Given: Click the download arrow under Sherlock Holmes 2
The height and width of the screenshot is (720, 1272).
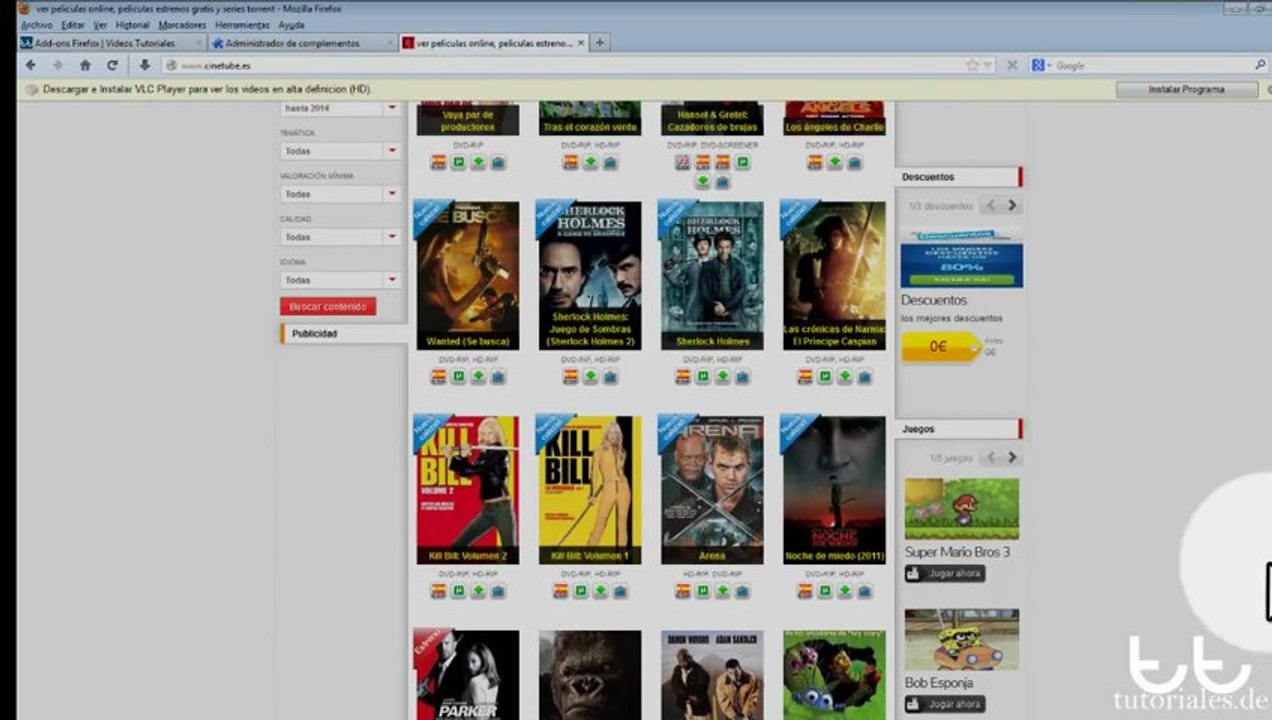Looking at the screenshot, I should click(x=590, y=376).
